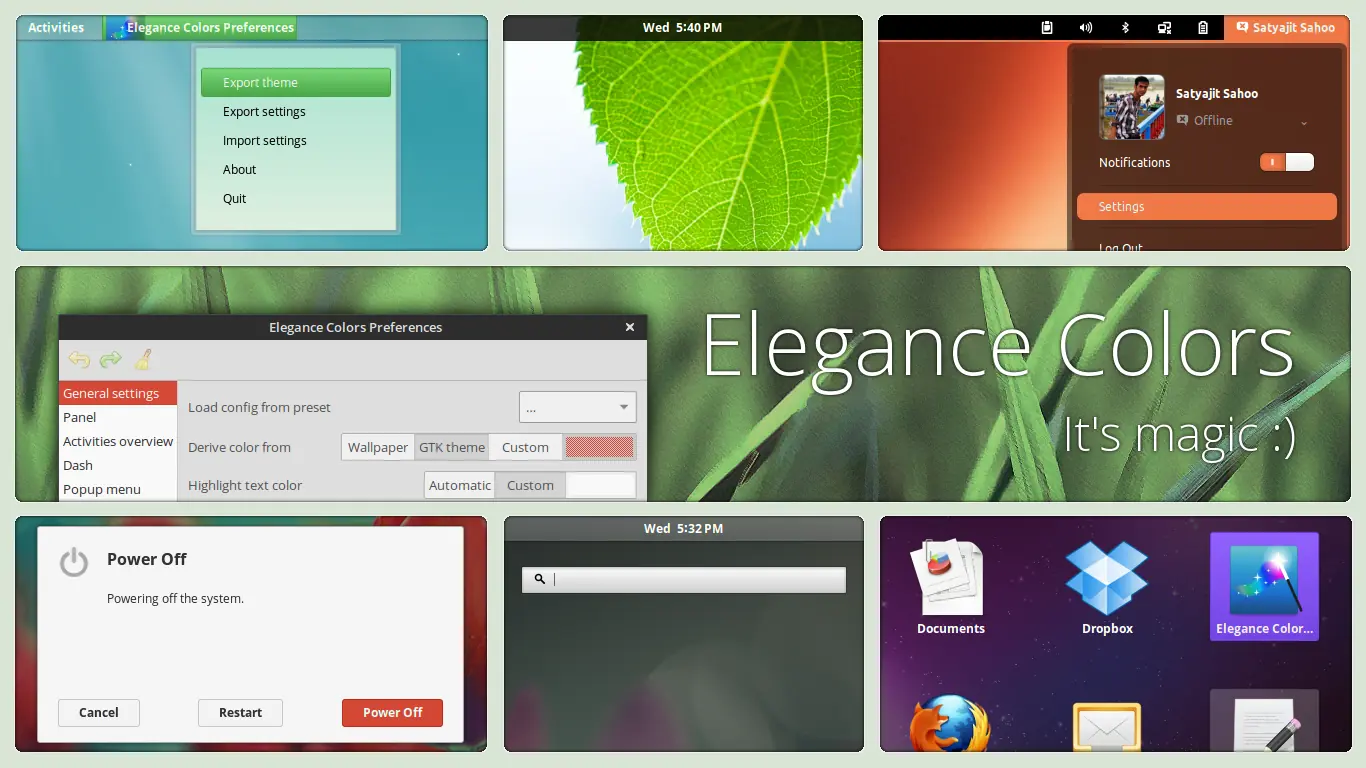Open the network status icon in the top panel

(x=1164, y=28)
